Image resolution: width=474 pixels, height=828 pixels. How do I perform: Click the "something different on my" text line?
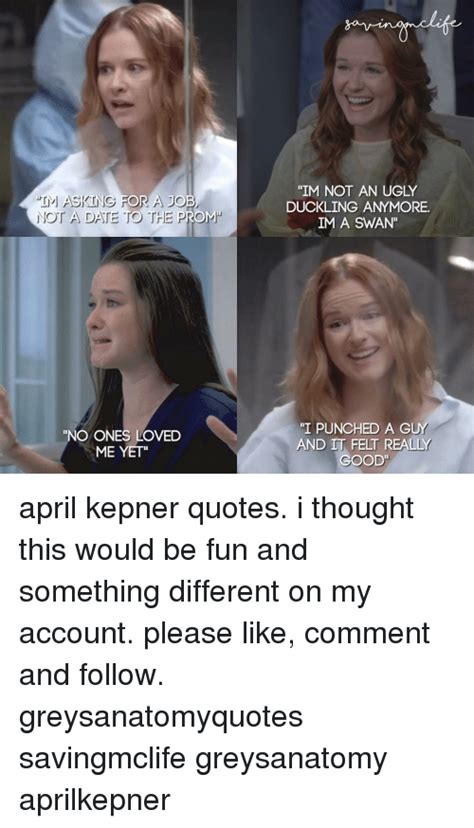coord(195,592)
